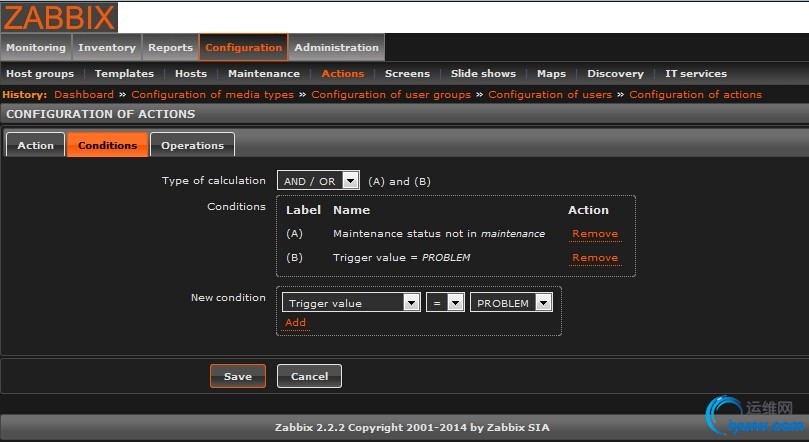This screenshot has width=809, height=442.
Task: Open Dashboard history link
Action: coord(84,95)
